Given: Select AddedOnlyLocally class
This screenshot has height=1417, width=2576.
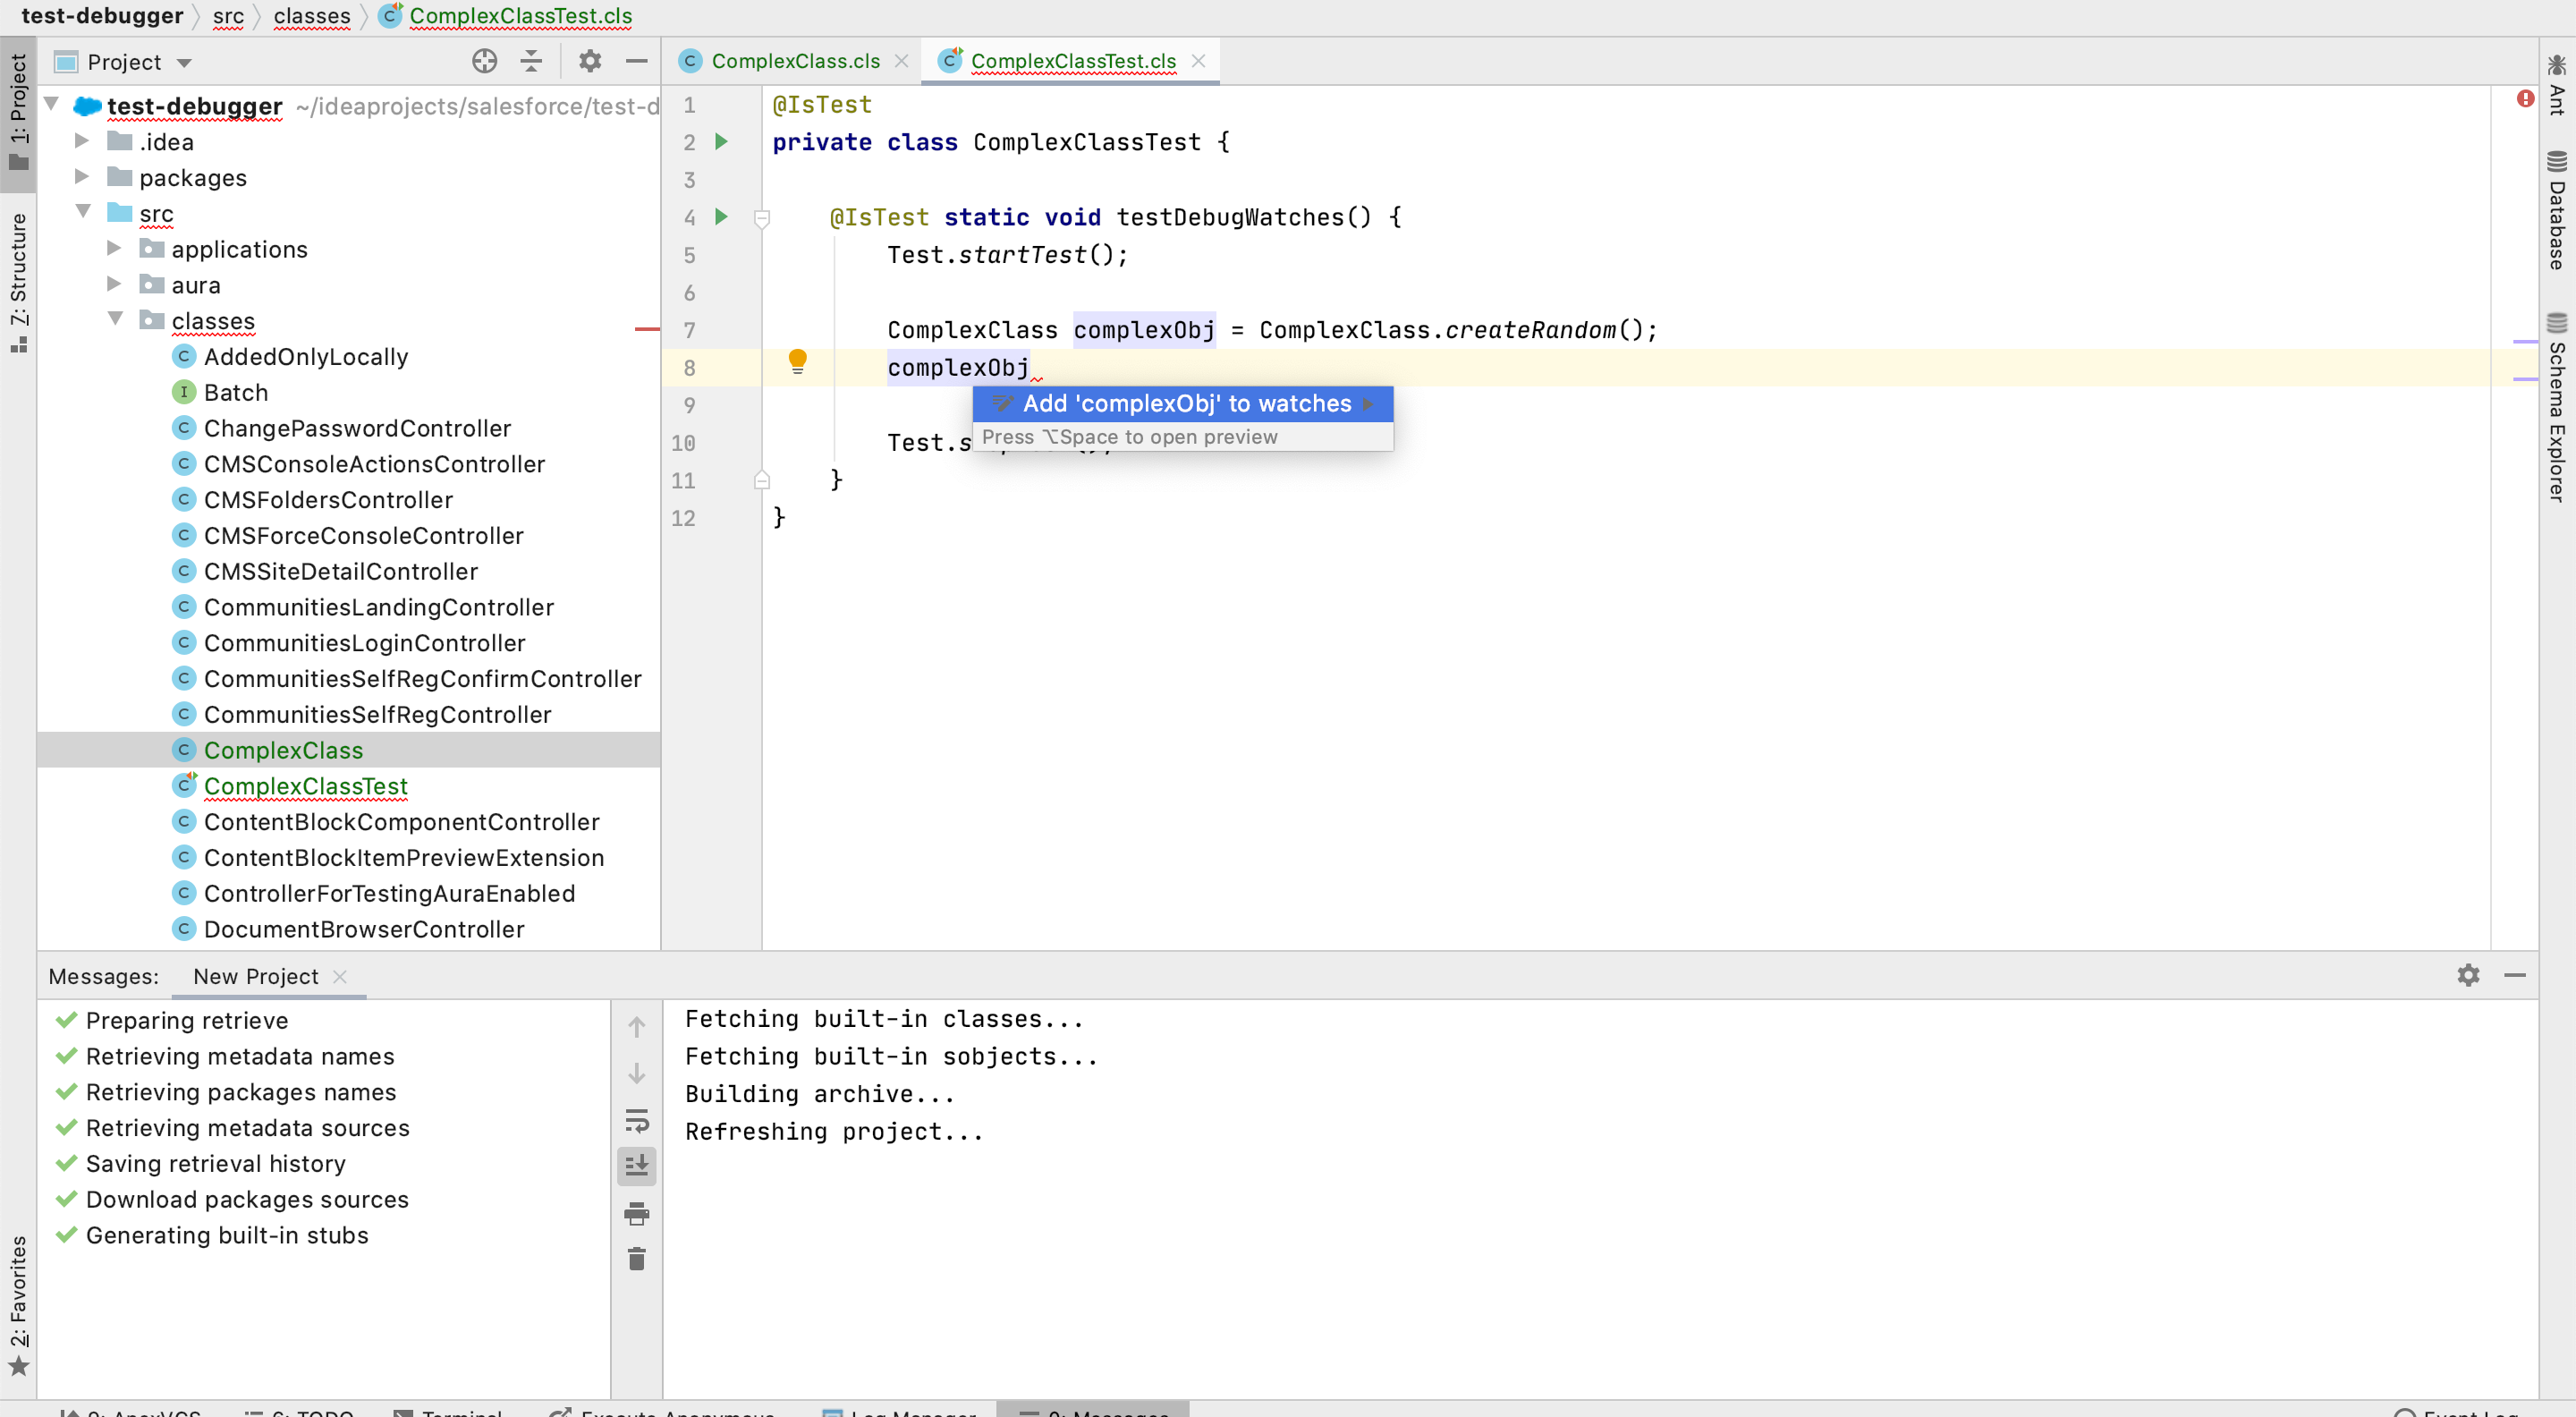Looking at the screenshot, I should click(x=305, y=357).
